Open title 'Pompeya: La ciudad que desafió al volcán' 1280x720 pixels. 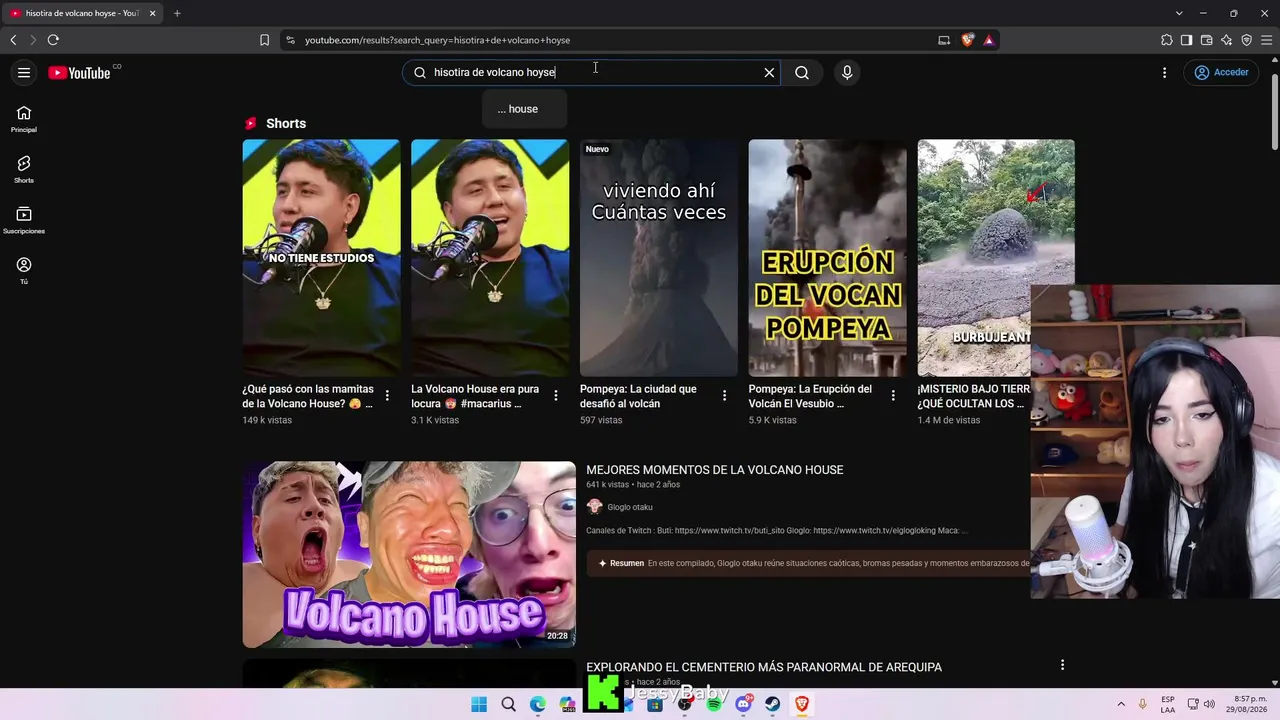pos(640,396)
